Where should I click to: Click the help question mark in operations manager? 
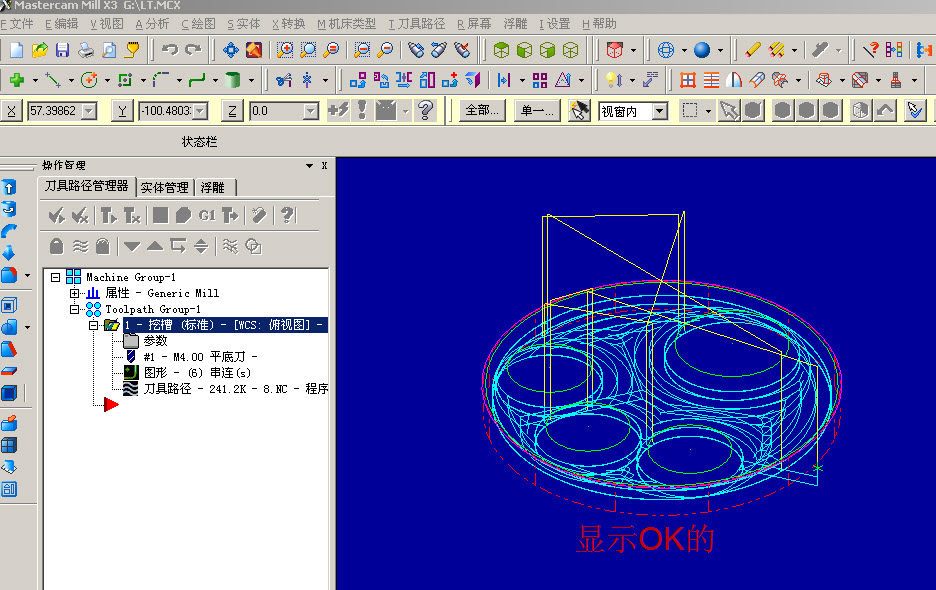pos(287,216)
